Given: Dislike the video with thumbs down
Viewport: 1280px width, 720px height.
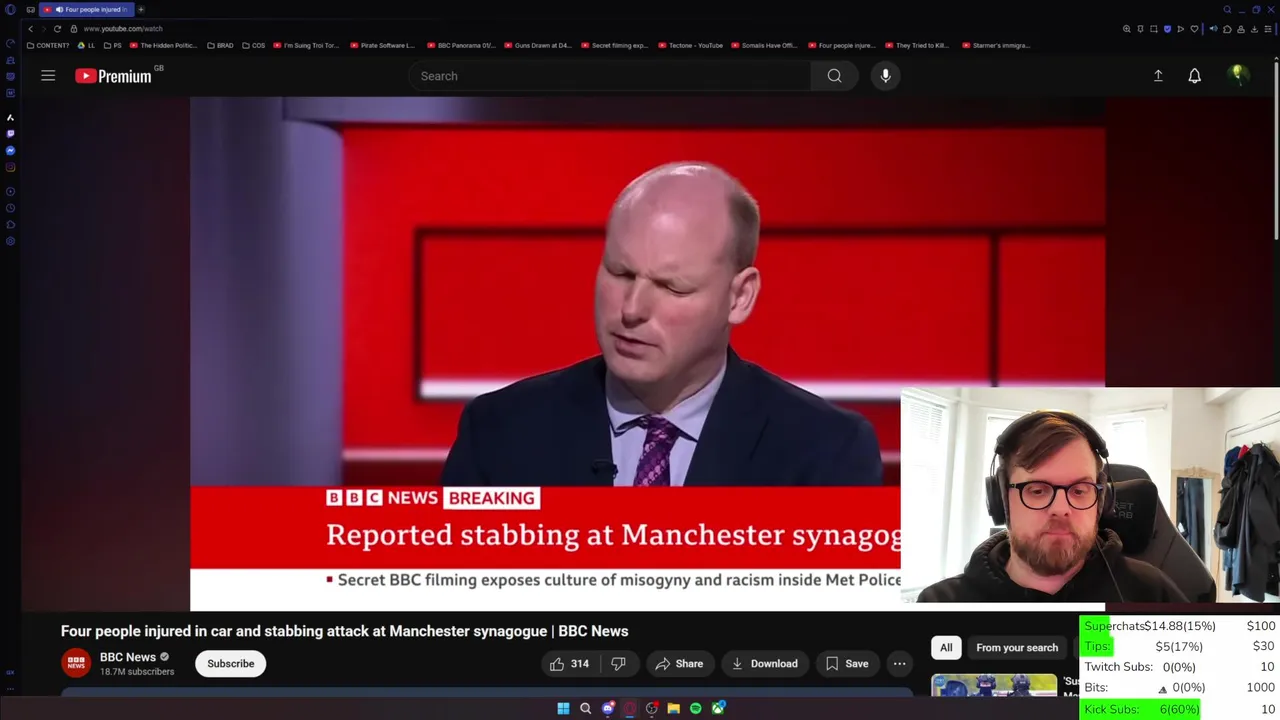Looking at the screenshot, I should click(x=619, y=664).
